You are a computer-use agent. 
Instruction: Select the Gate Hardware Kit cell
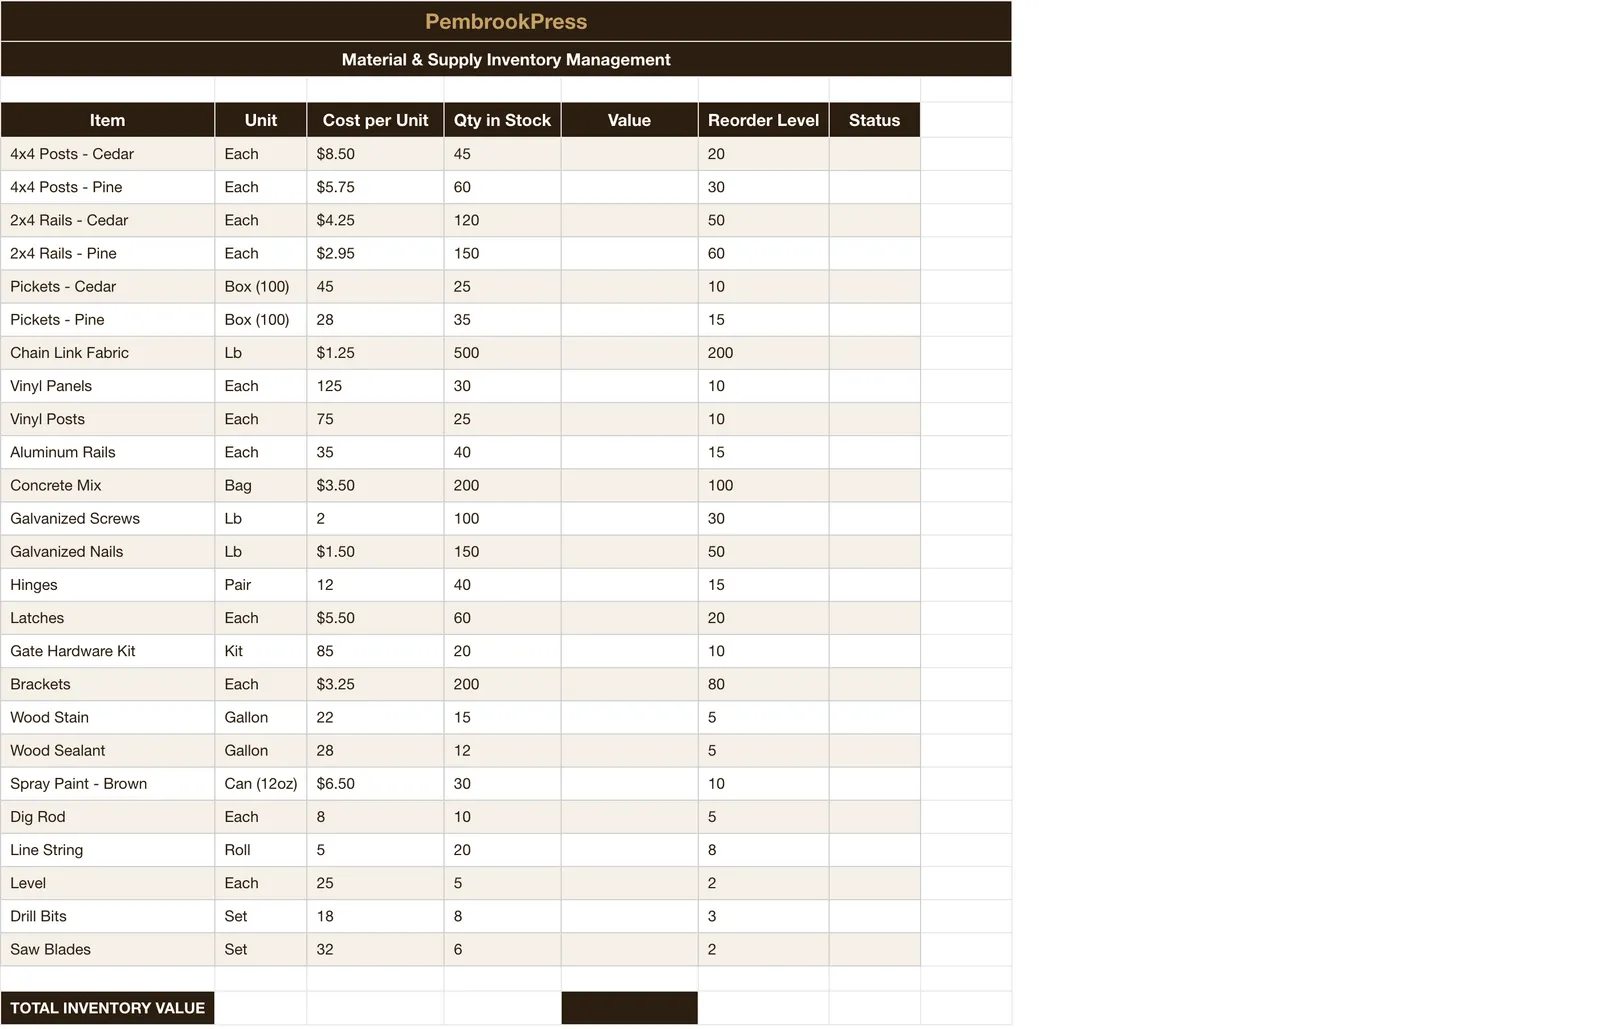107,651
